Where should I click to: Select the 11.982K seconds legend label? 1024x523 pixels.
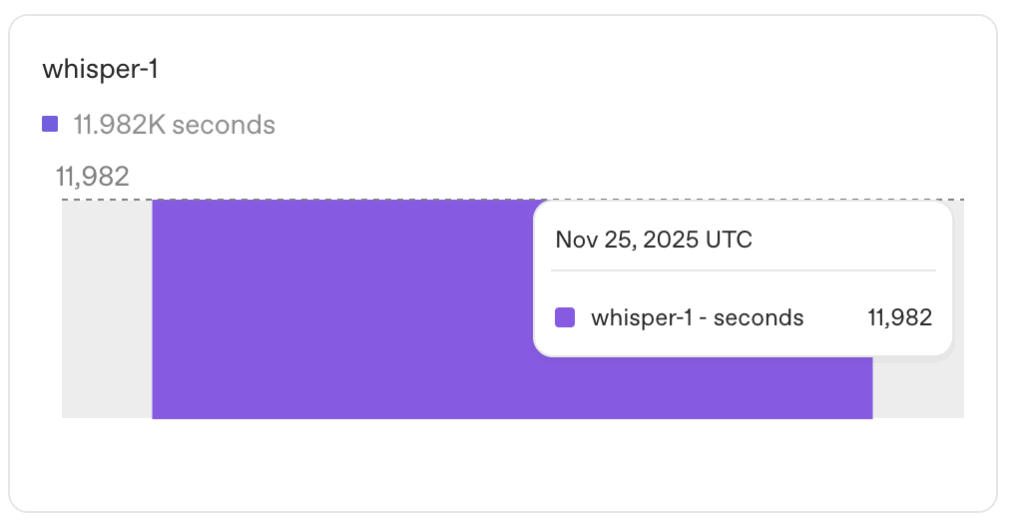[x=174, y=125]
